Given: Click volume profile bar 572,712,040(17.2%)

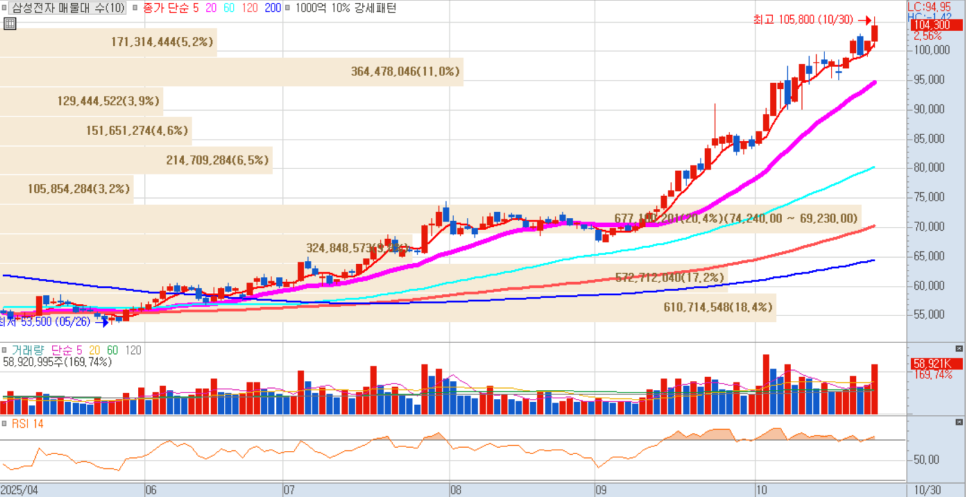Looking at the screenshot, I should coord(363,278).
